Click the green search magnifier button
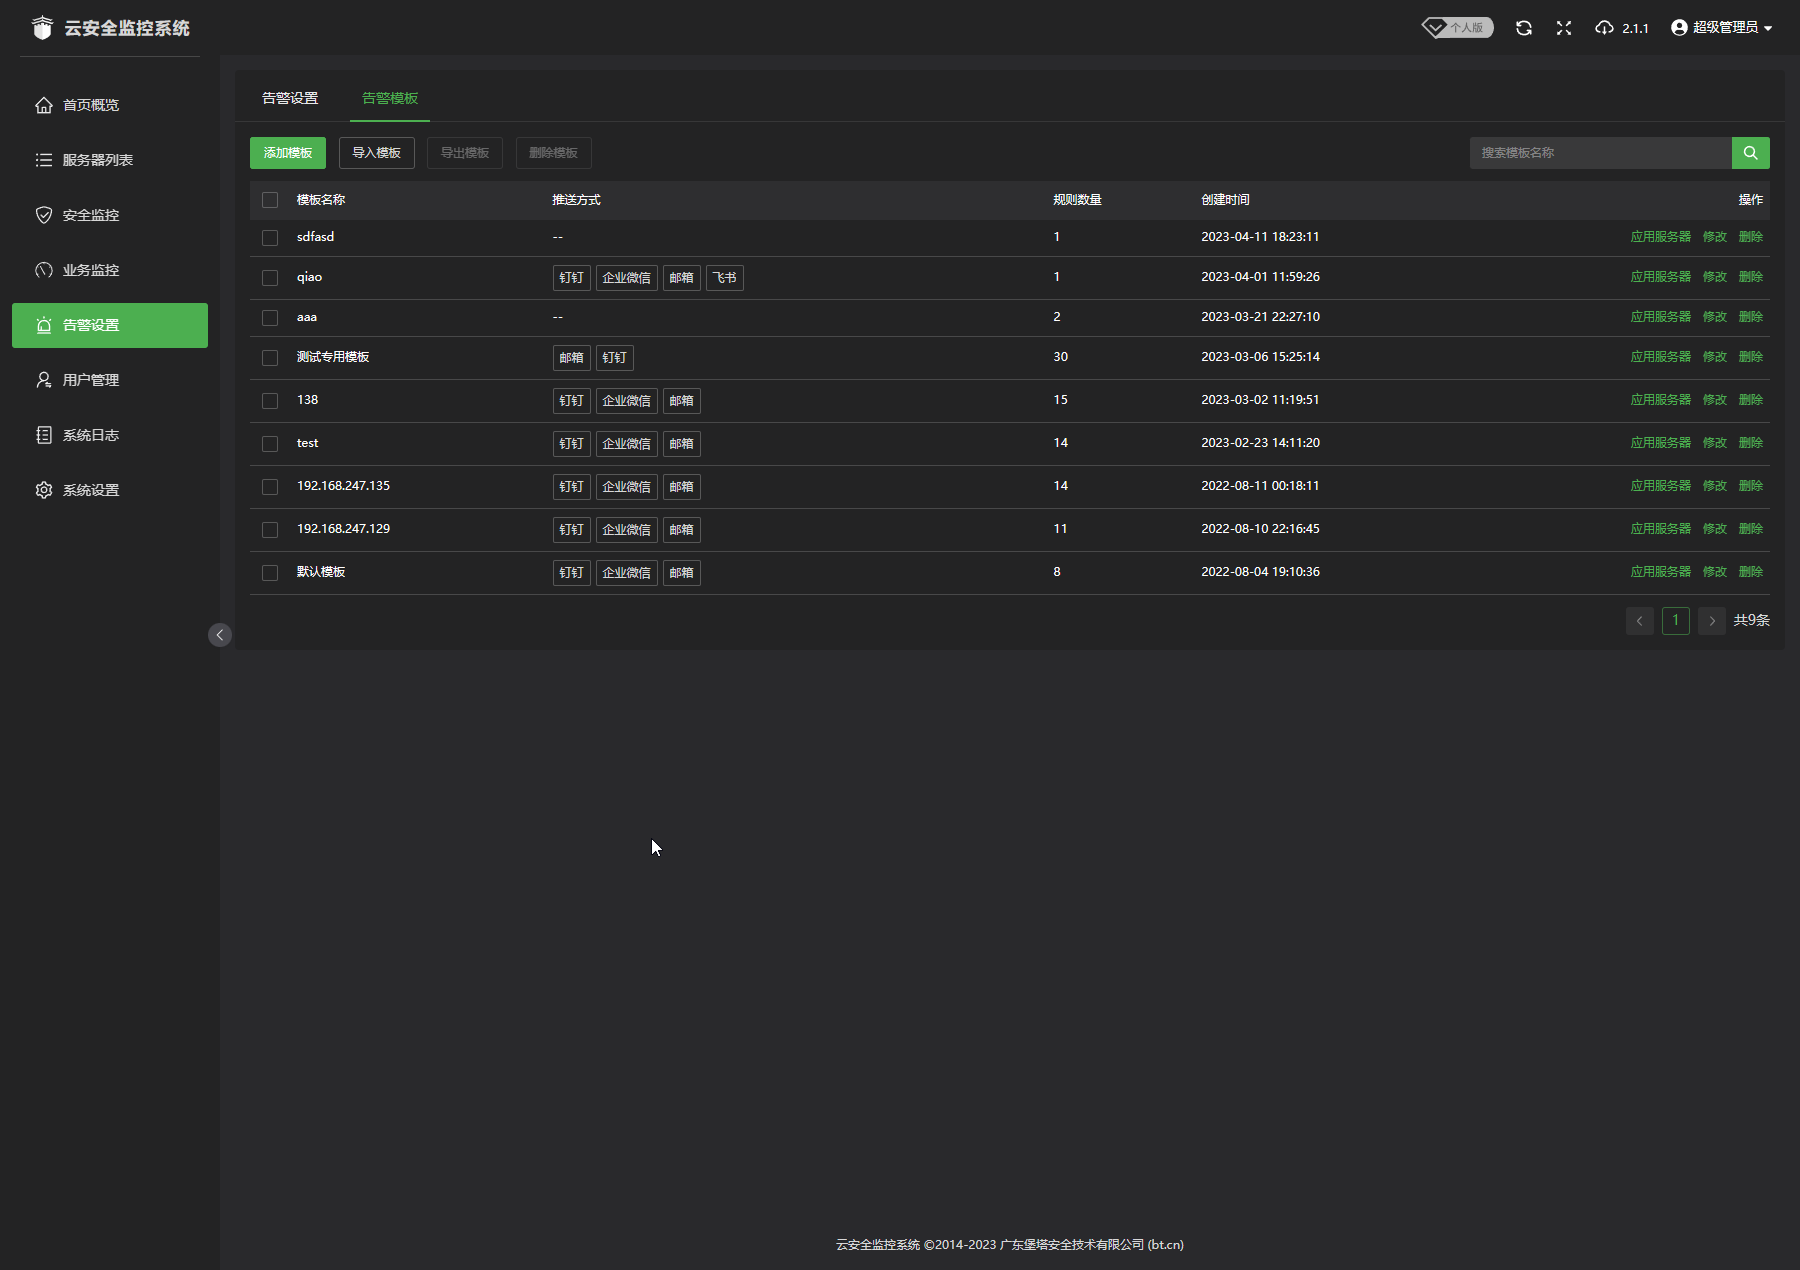The height and width of the screenshot is (1270, 1800). click(x=1750, y=153)
